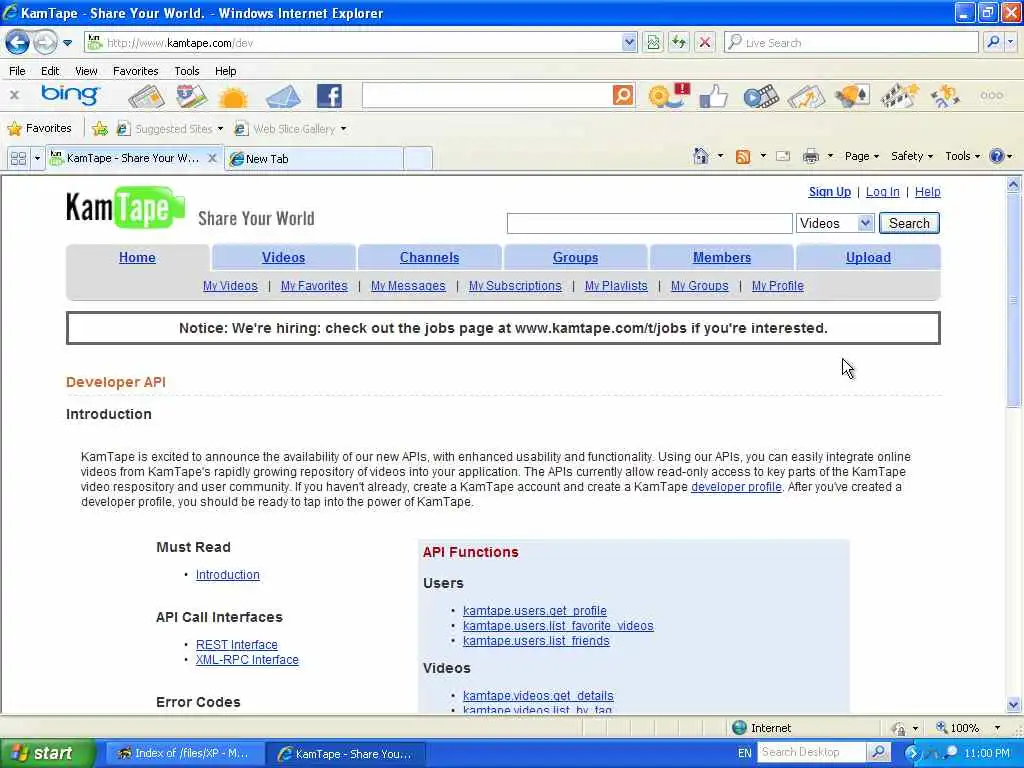Click the Quick Tabs grid icon
The height and width of the screenshot is (768, 1024).
(x=18, y=158)
